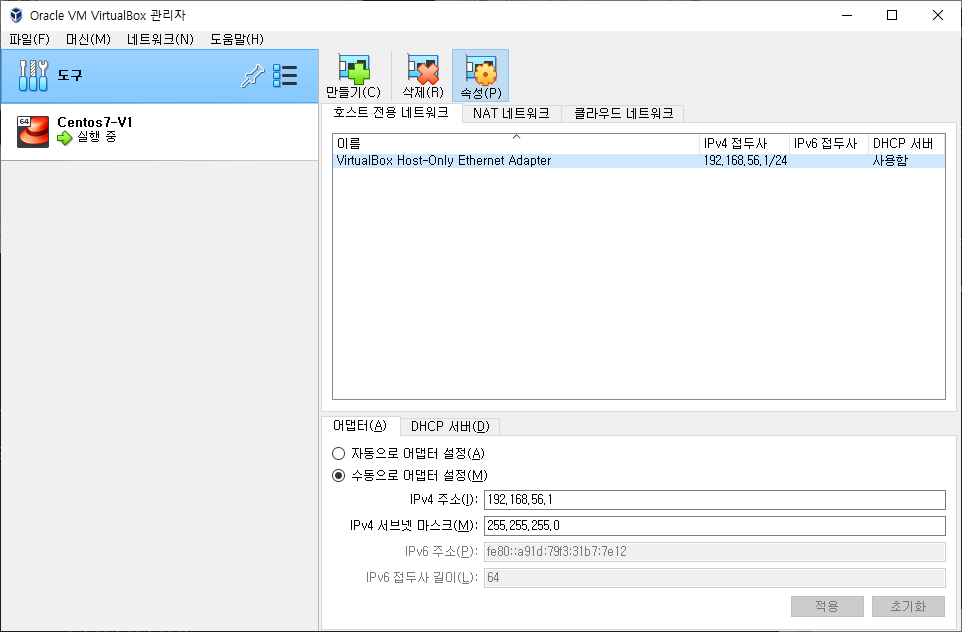Select 자동으로 어댑터 설정(A) radio button
The height and width of the screenshot is (632, 962).
click(x=339, y=453)
